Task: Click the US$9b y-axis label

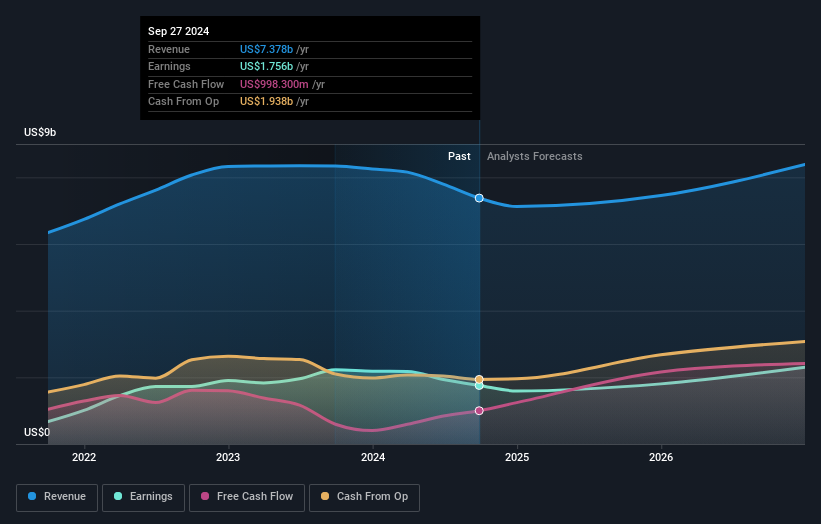Action: (x=40, y=132)
